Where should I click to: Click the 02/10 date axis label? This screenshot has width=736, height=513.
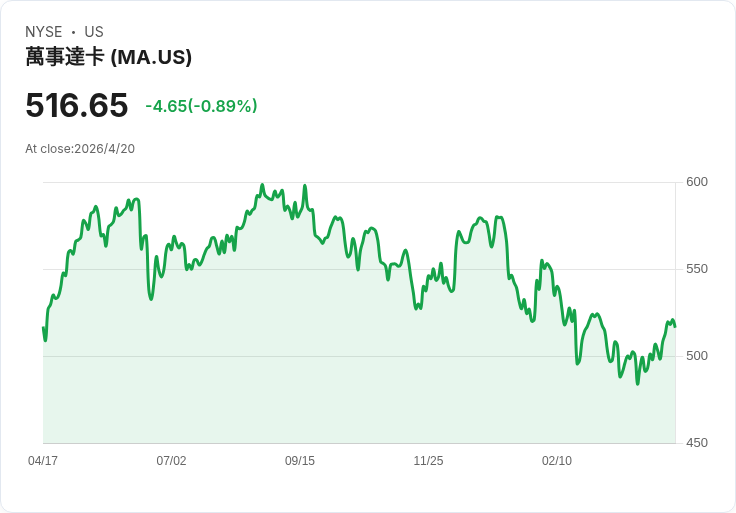pyautogui.click(x=557, y=460)
